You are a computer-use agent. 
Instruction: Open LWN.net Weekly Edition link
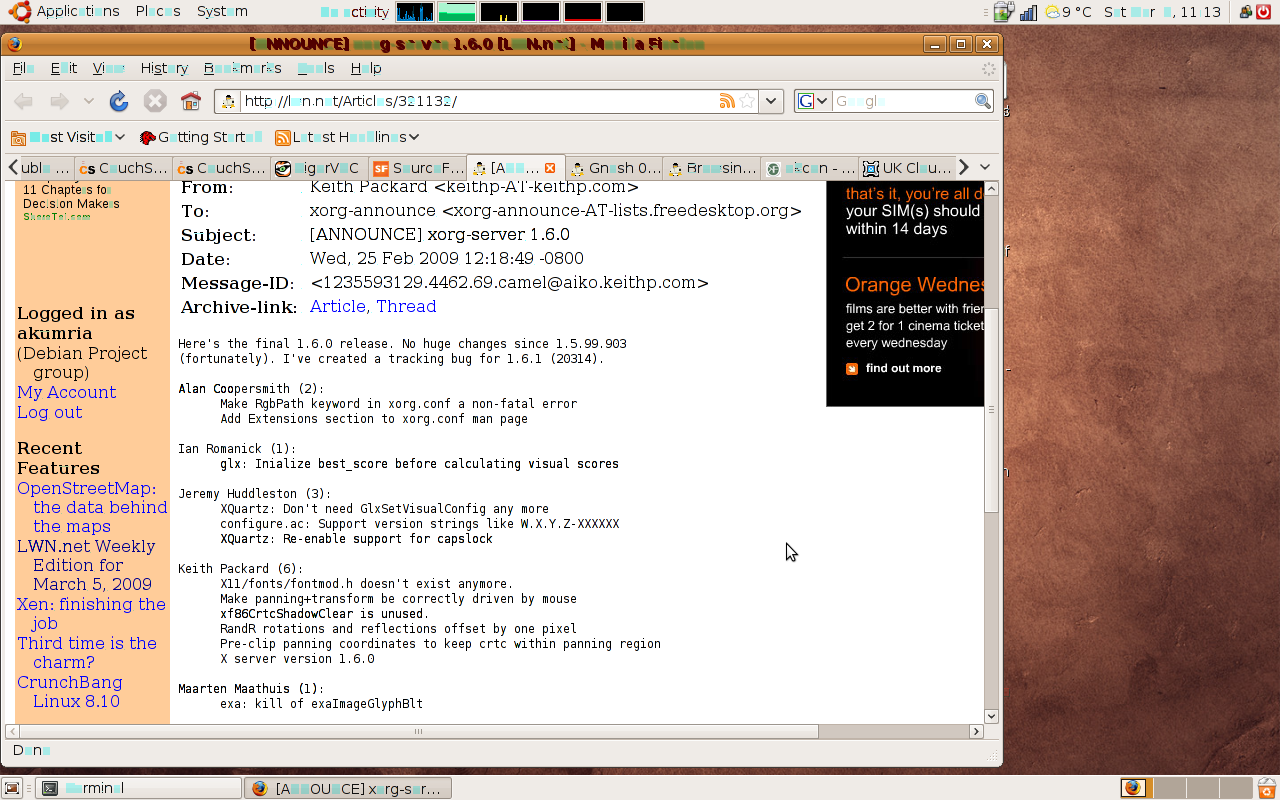click(x=86, y=565)
